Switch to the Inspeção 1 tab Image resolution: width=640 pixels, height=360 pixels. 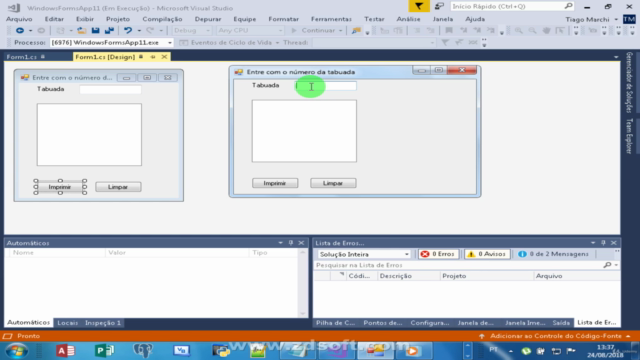click(103, 323)
